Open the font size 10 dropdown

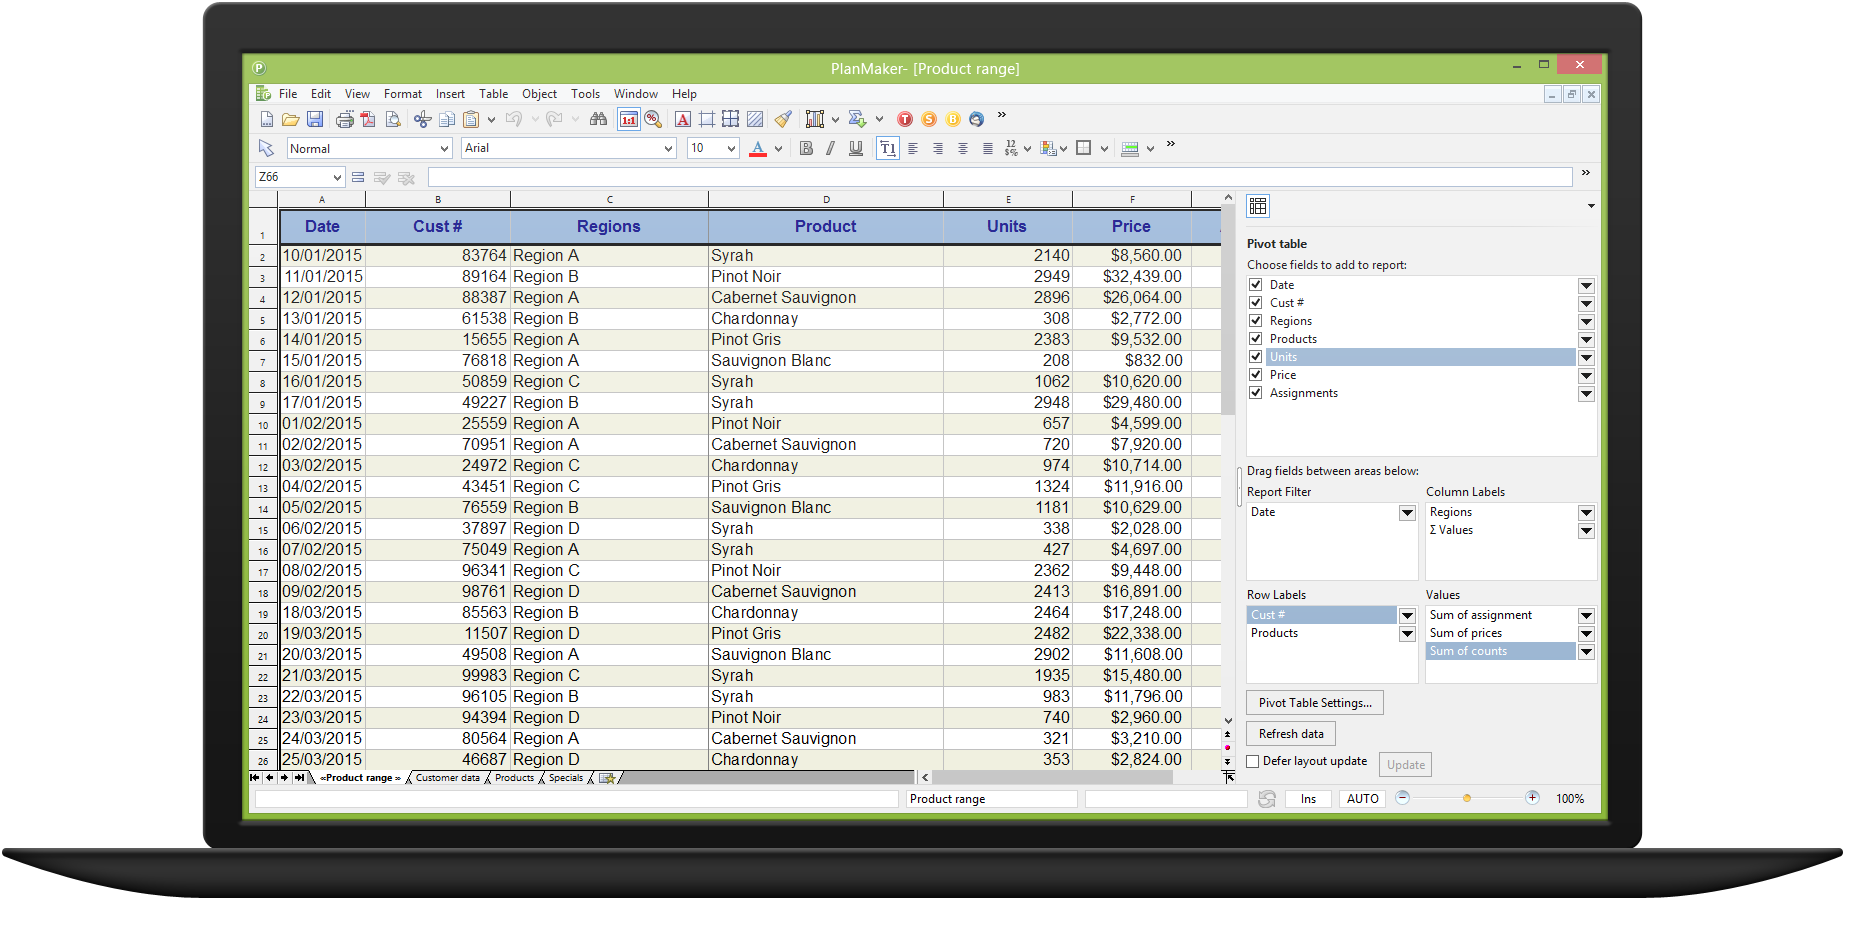tap(731, 148)
